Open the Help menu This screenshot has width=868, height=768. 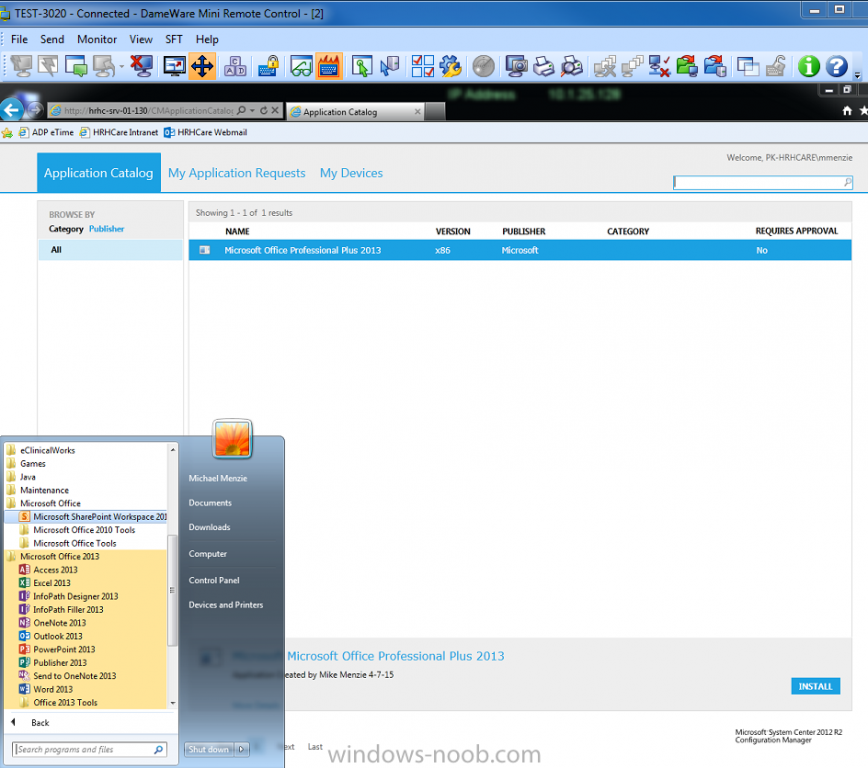207,39
